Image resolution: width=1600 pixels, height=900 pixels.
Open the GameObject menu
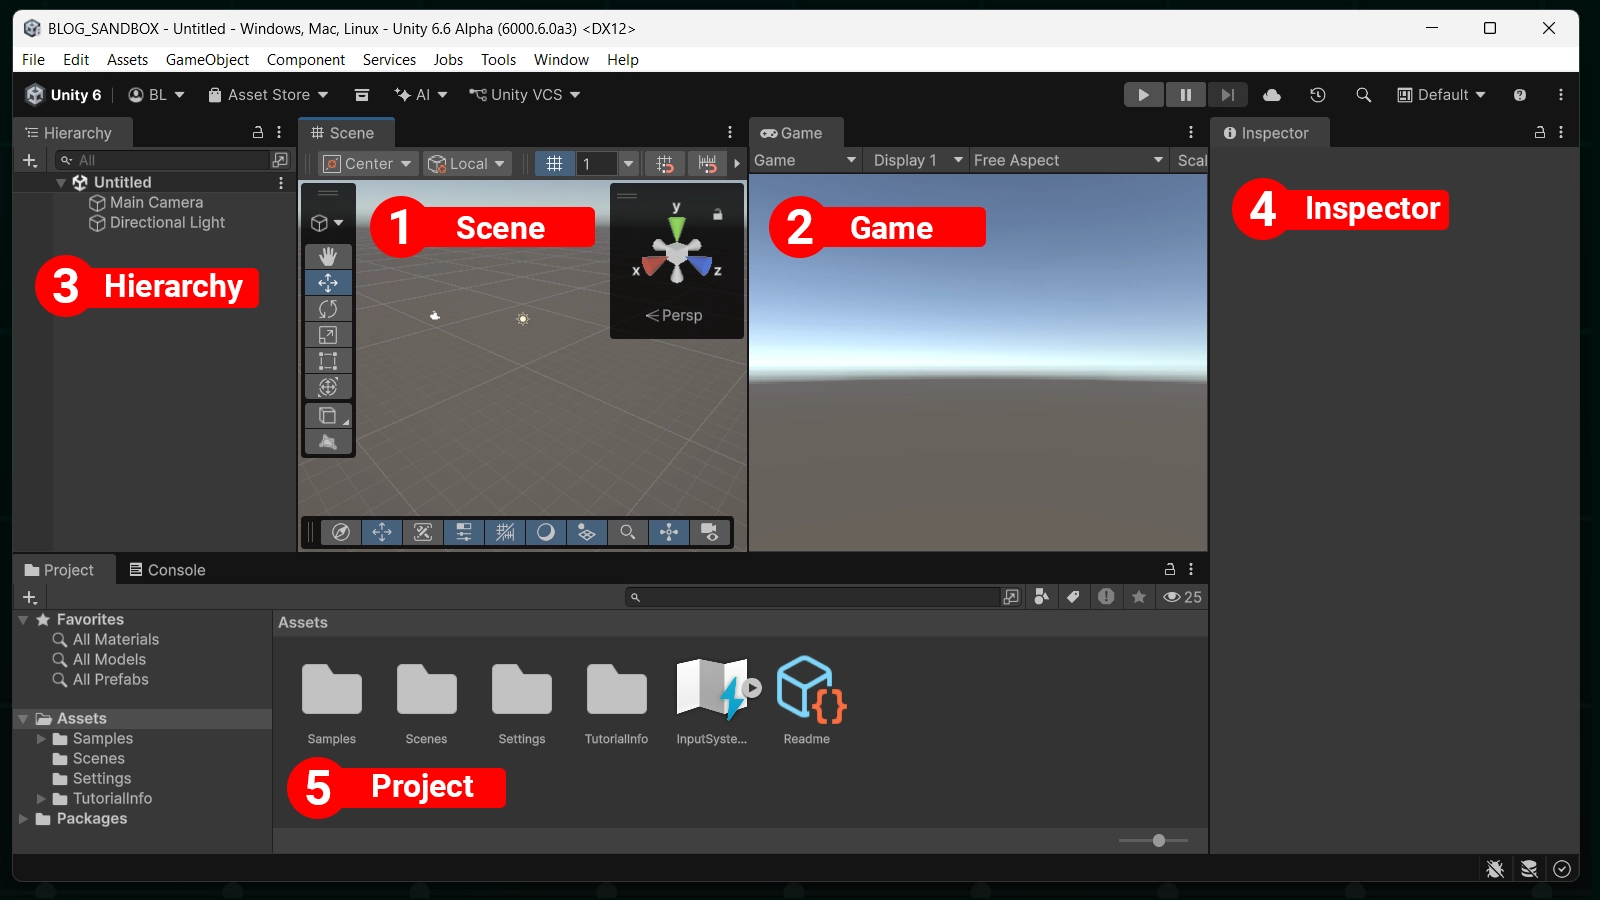pos(207,60)
